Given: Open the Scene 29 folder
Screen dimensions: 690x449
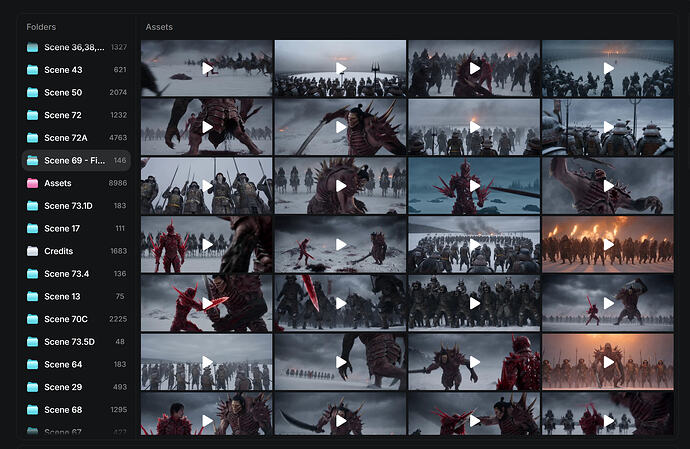Looking at the screenshot, I should [76, 387].
